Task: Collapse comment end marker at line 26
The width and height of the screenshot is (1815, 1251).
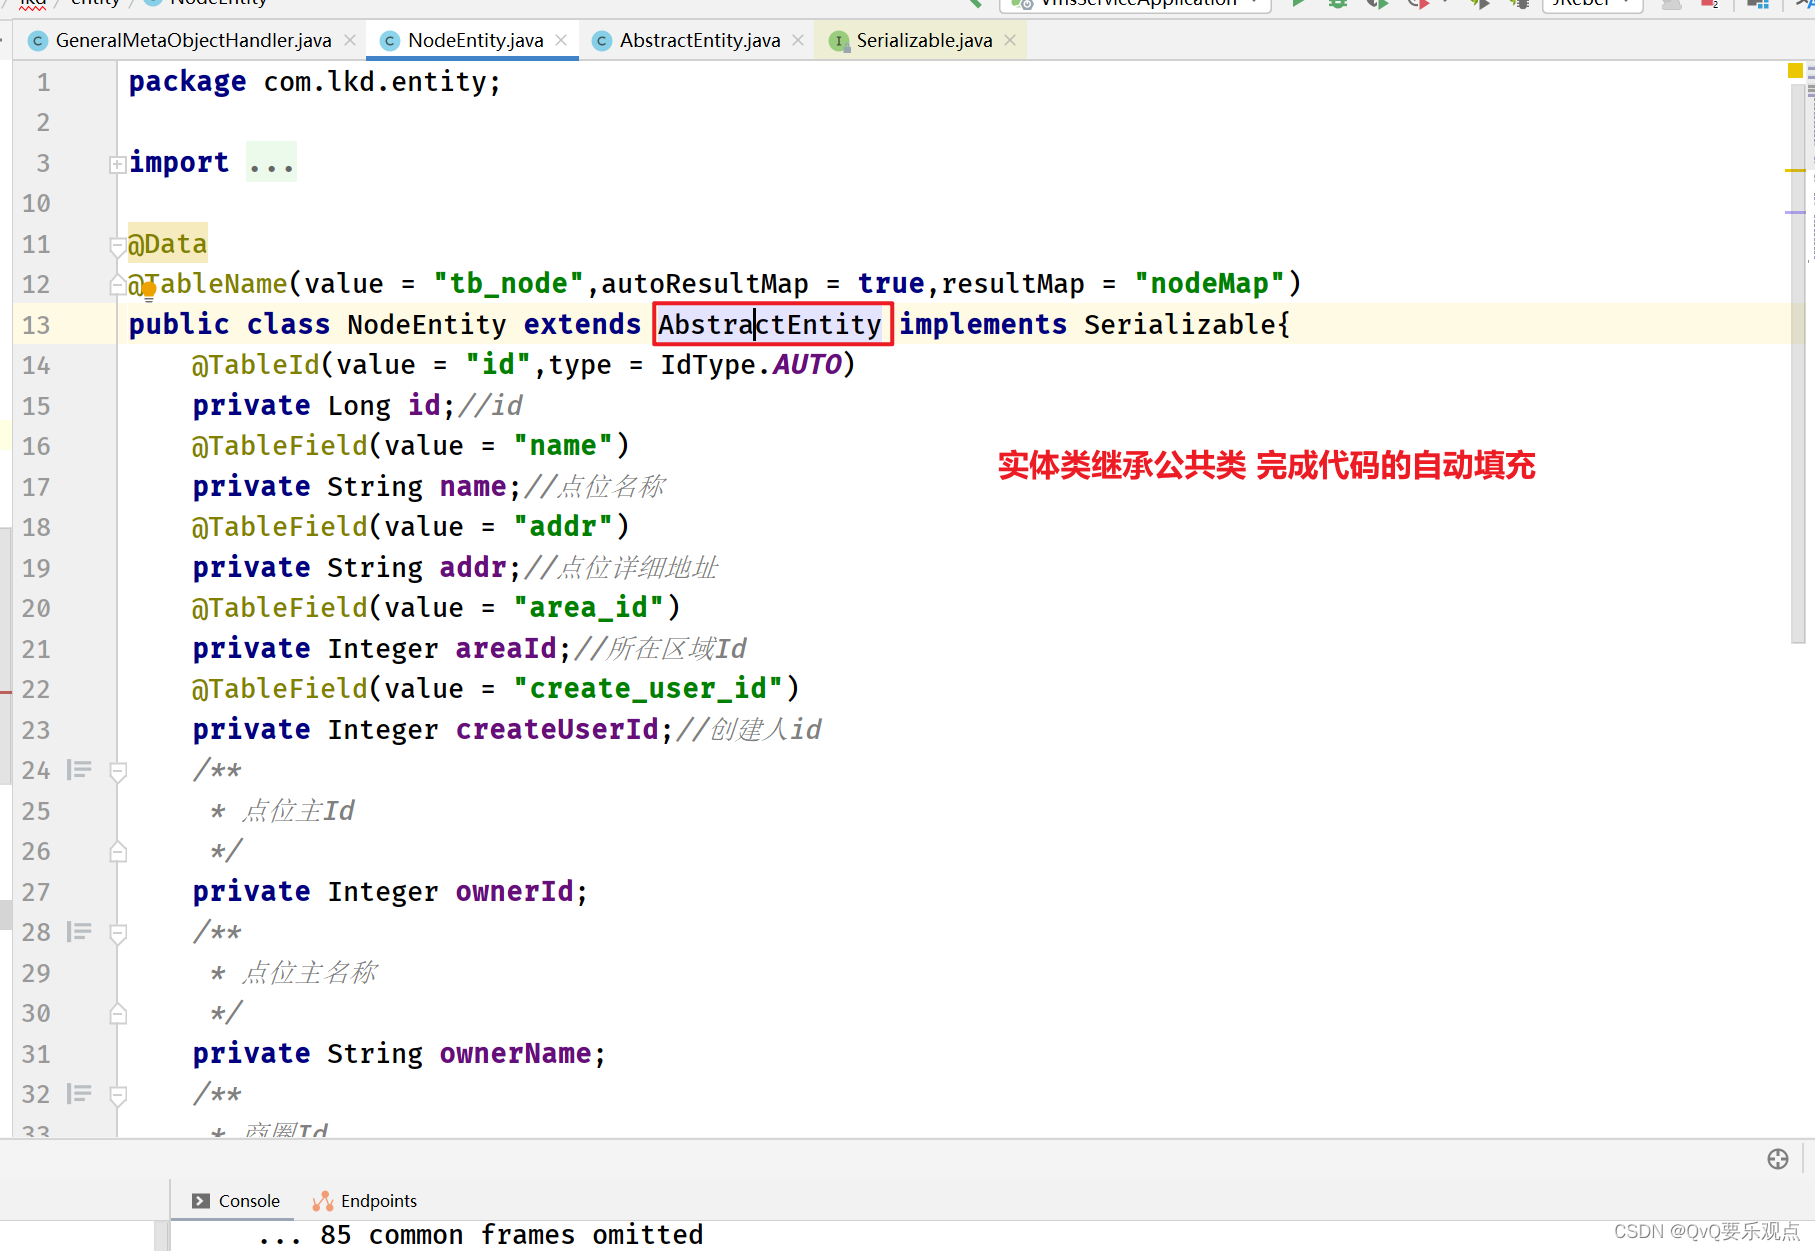Action: [117, 852]
